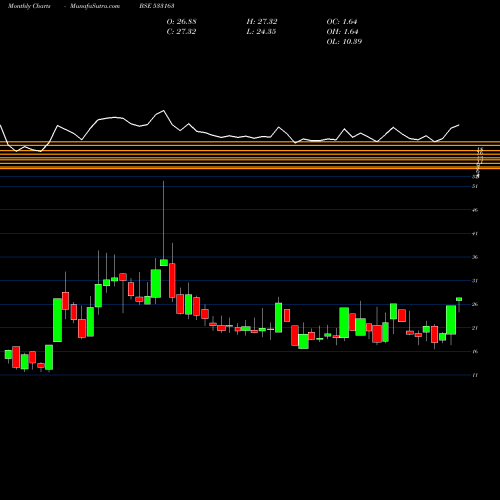
Task: Click the "MunafaSutra.com" label
Action: coord(95,6)
